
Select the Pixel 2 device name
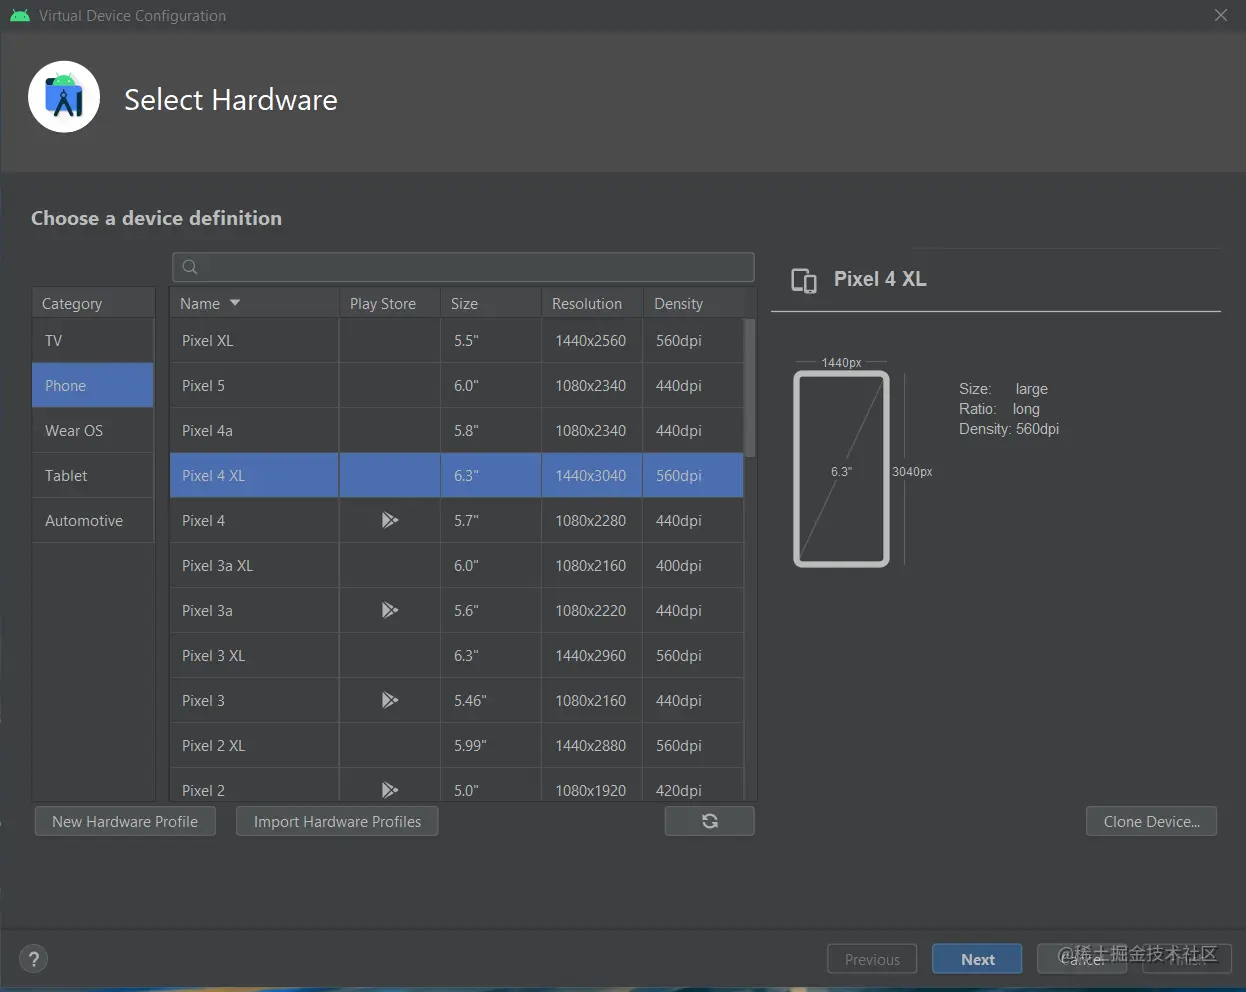pyautogui.click(x=203, y=790)
